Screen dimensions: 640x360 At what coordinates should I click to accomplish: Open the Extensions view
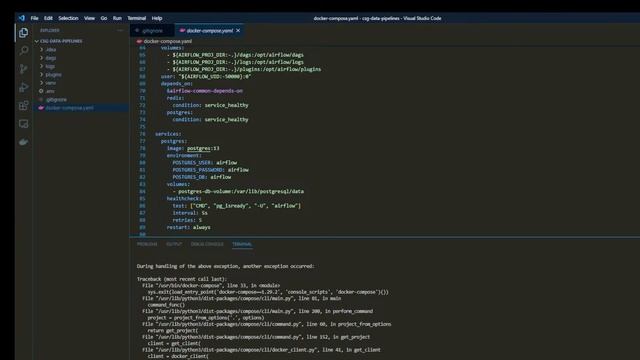(23, 105)
